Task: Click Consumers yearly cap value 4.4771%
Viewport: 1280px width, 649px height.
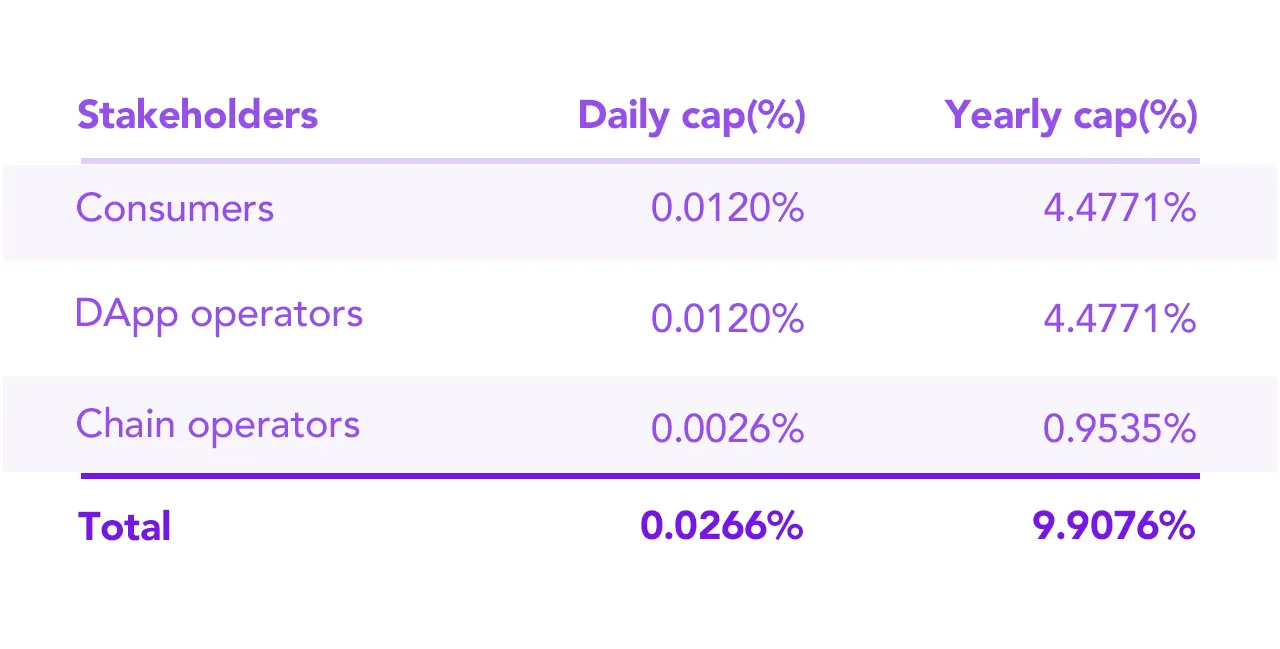Action: [1120, 209]
